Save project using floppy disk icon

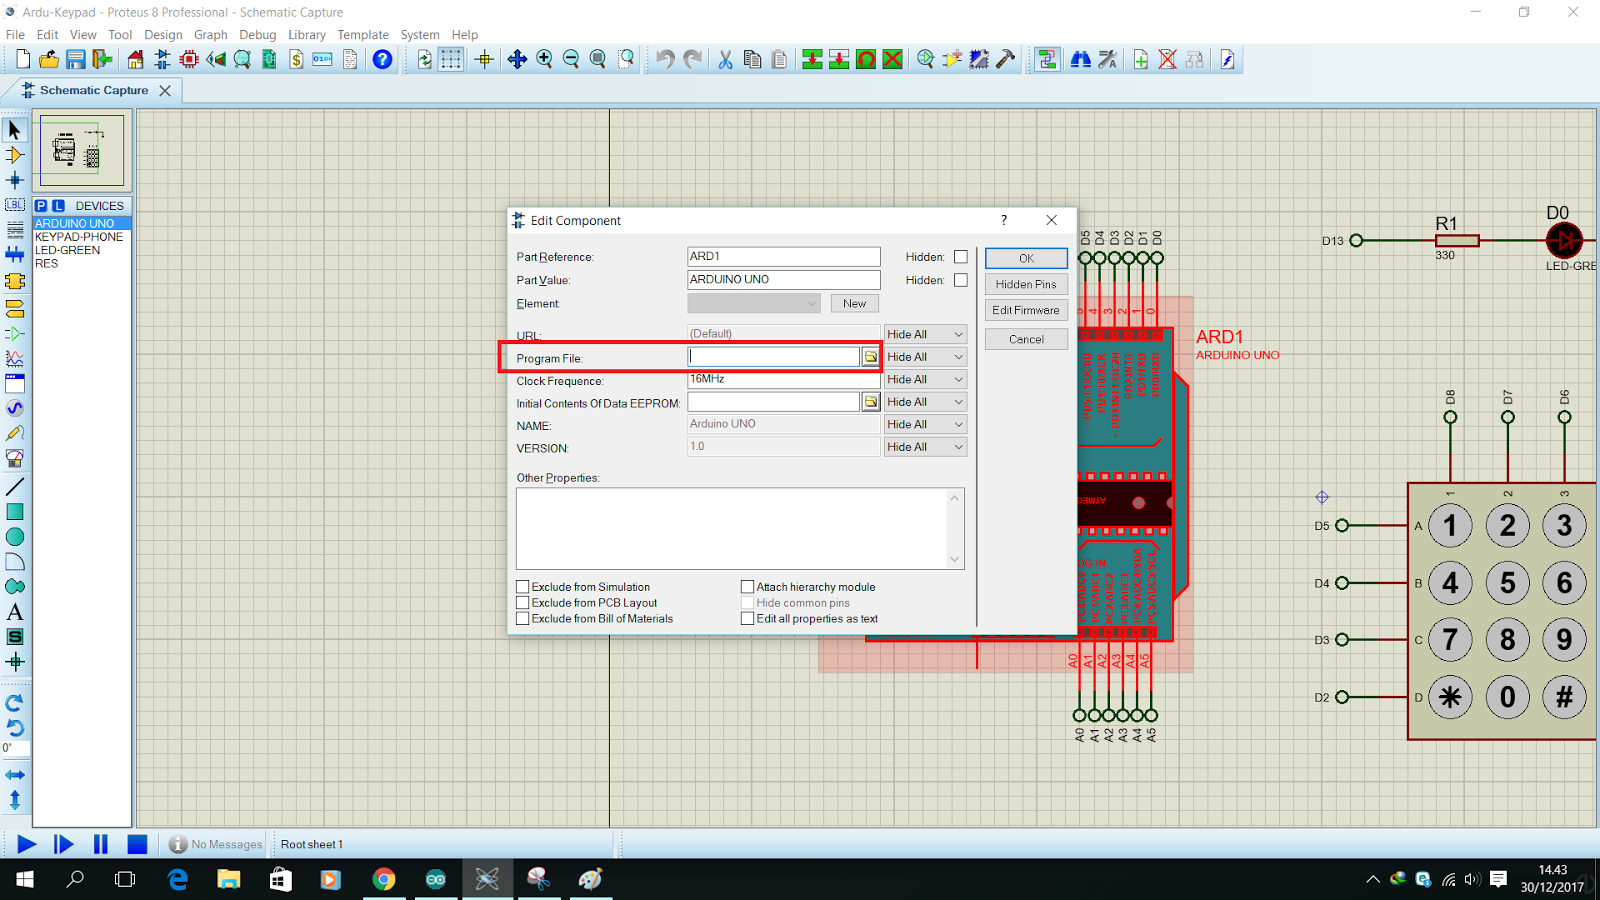coord(75,60)
